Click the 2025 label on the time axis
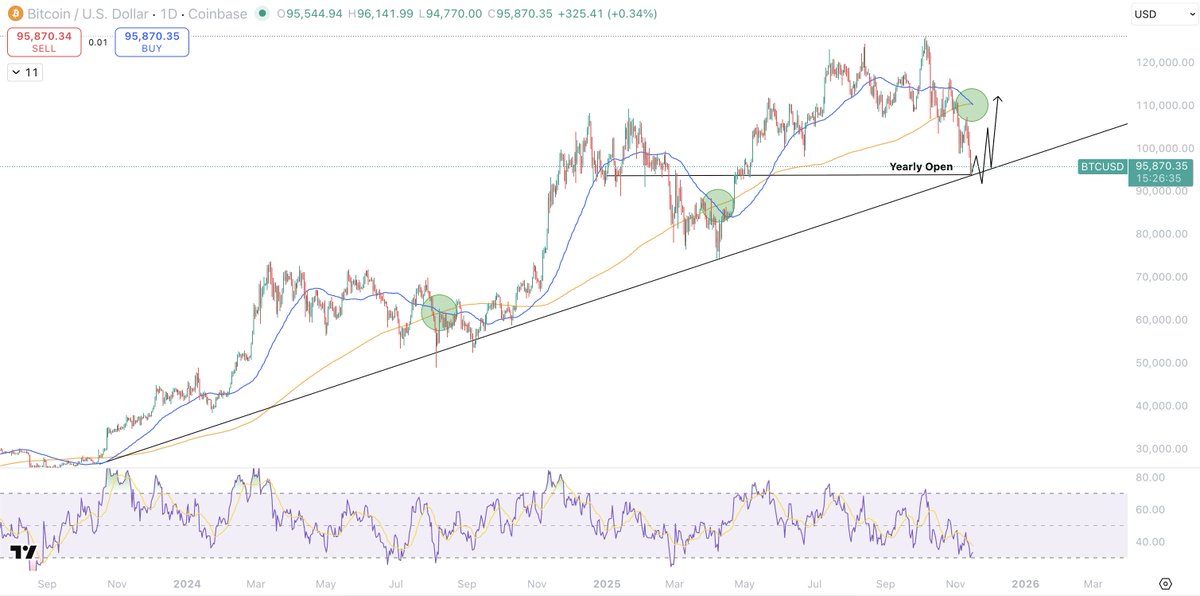This screenshot has width=1200, height=596. click(607, 585)
